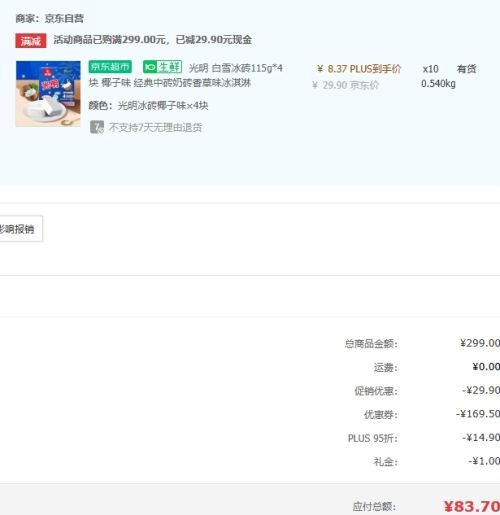500x515 pixels.
Task: Click the coupon discount -¥169.50
Action: (478, 414)
